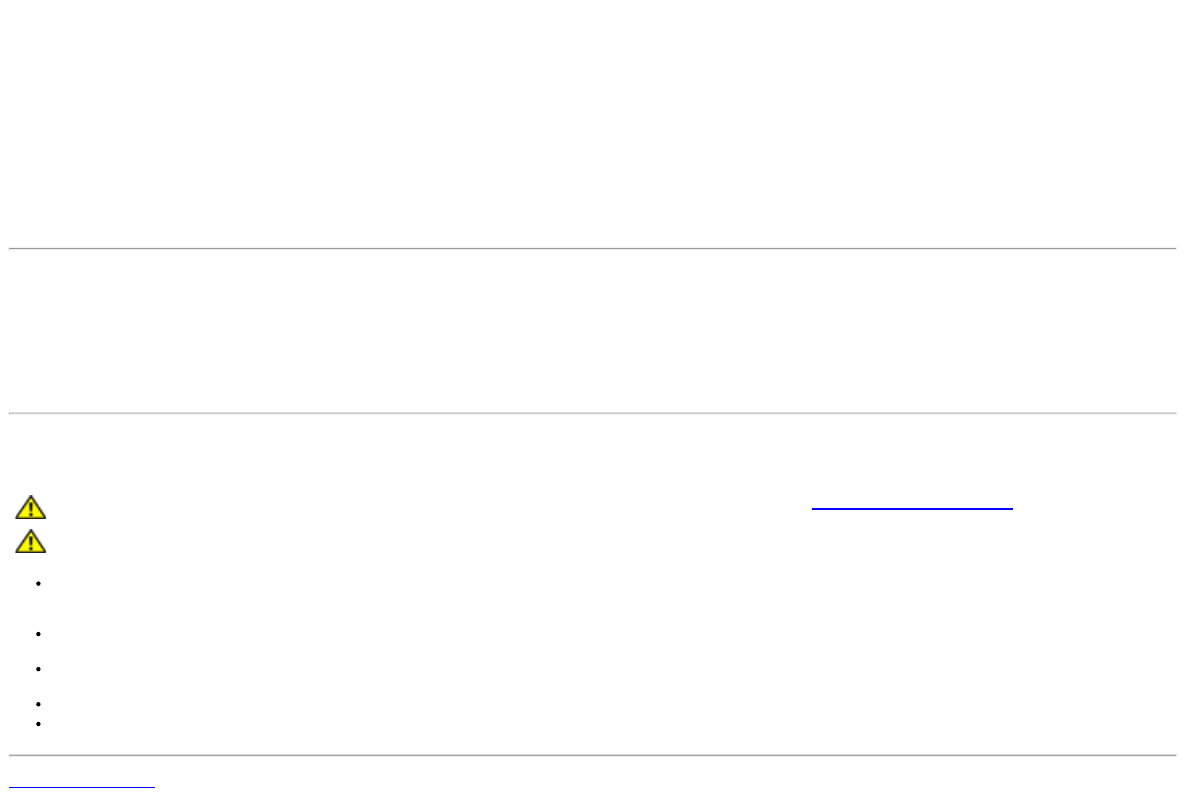Click the lower yellow warning triangle icon
The height and width of the screenshot is (807, 1184).
pyautogui.click(x=30, y=541)
